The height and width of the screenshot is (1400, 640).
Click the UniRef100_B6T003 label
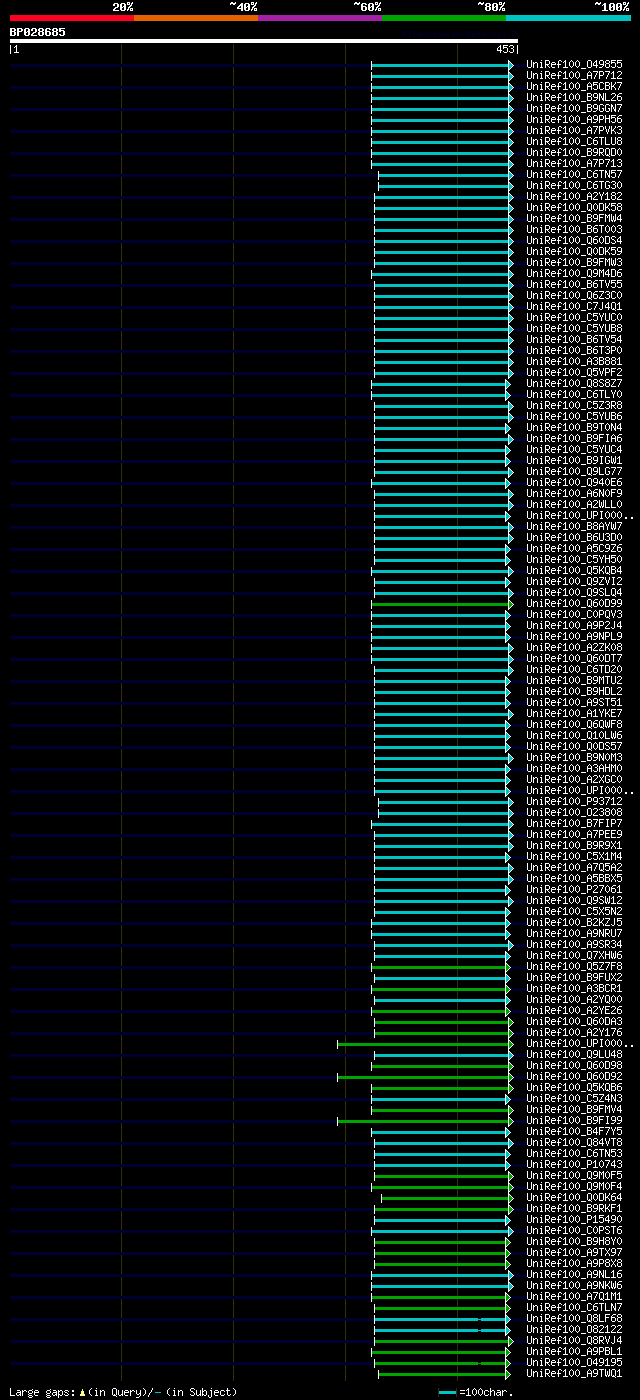tap(574, 229)
